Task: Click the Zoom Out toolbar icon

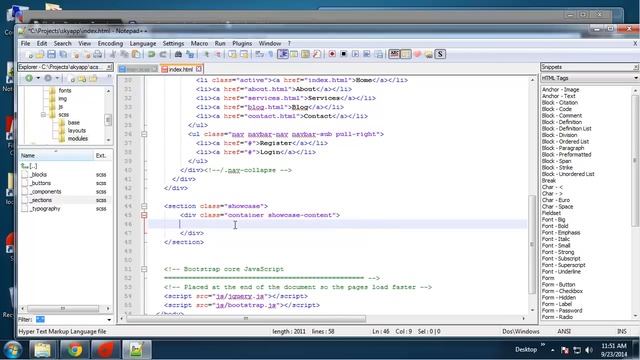Action: click(x=218, y=54)
